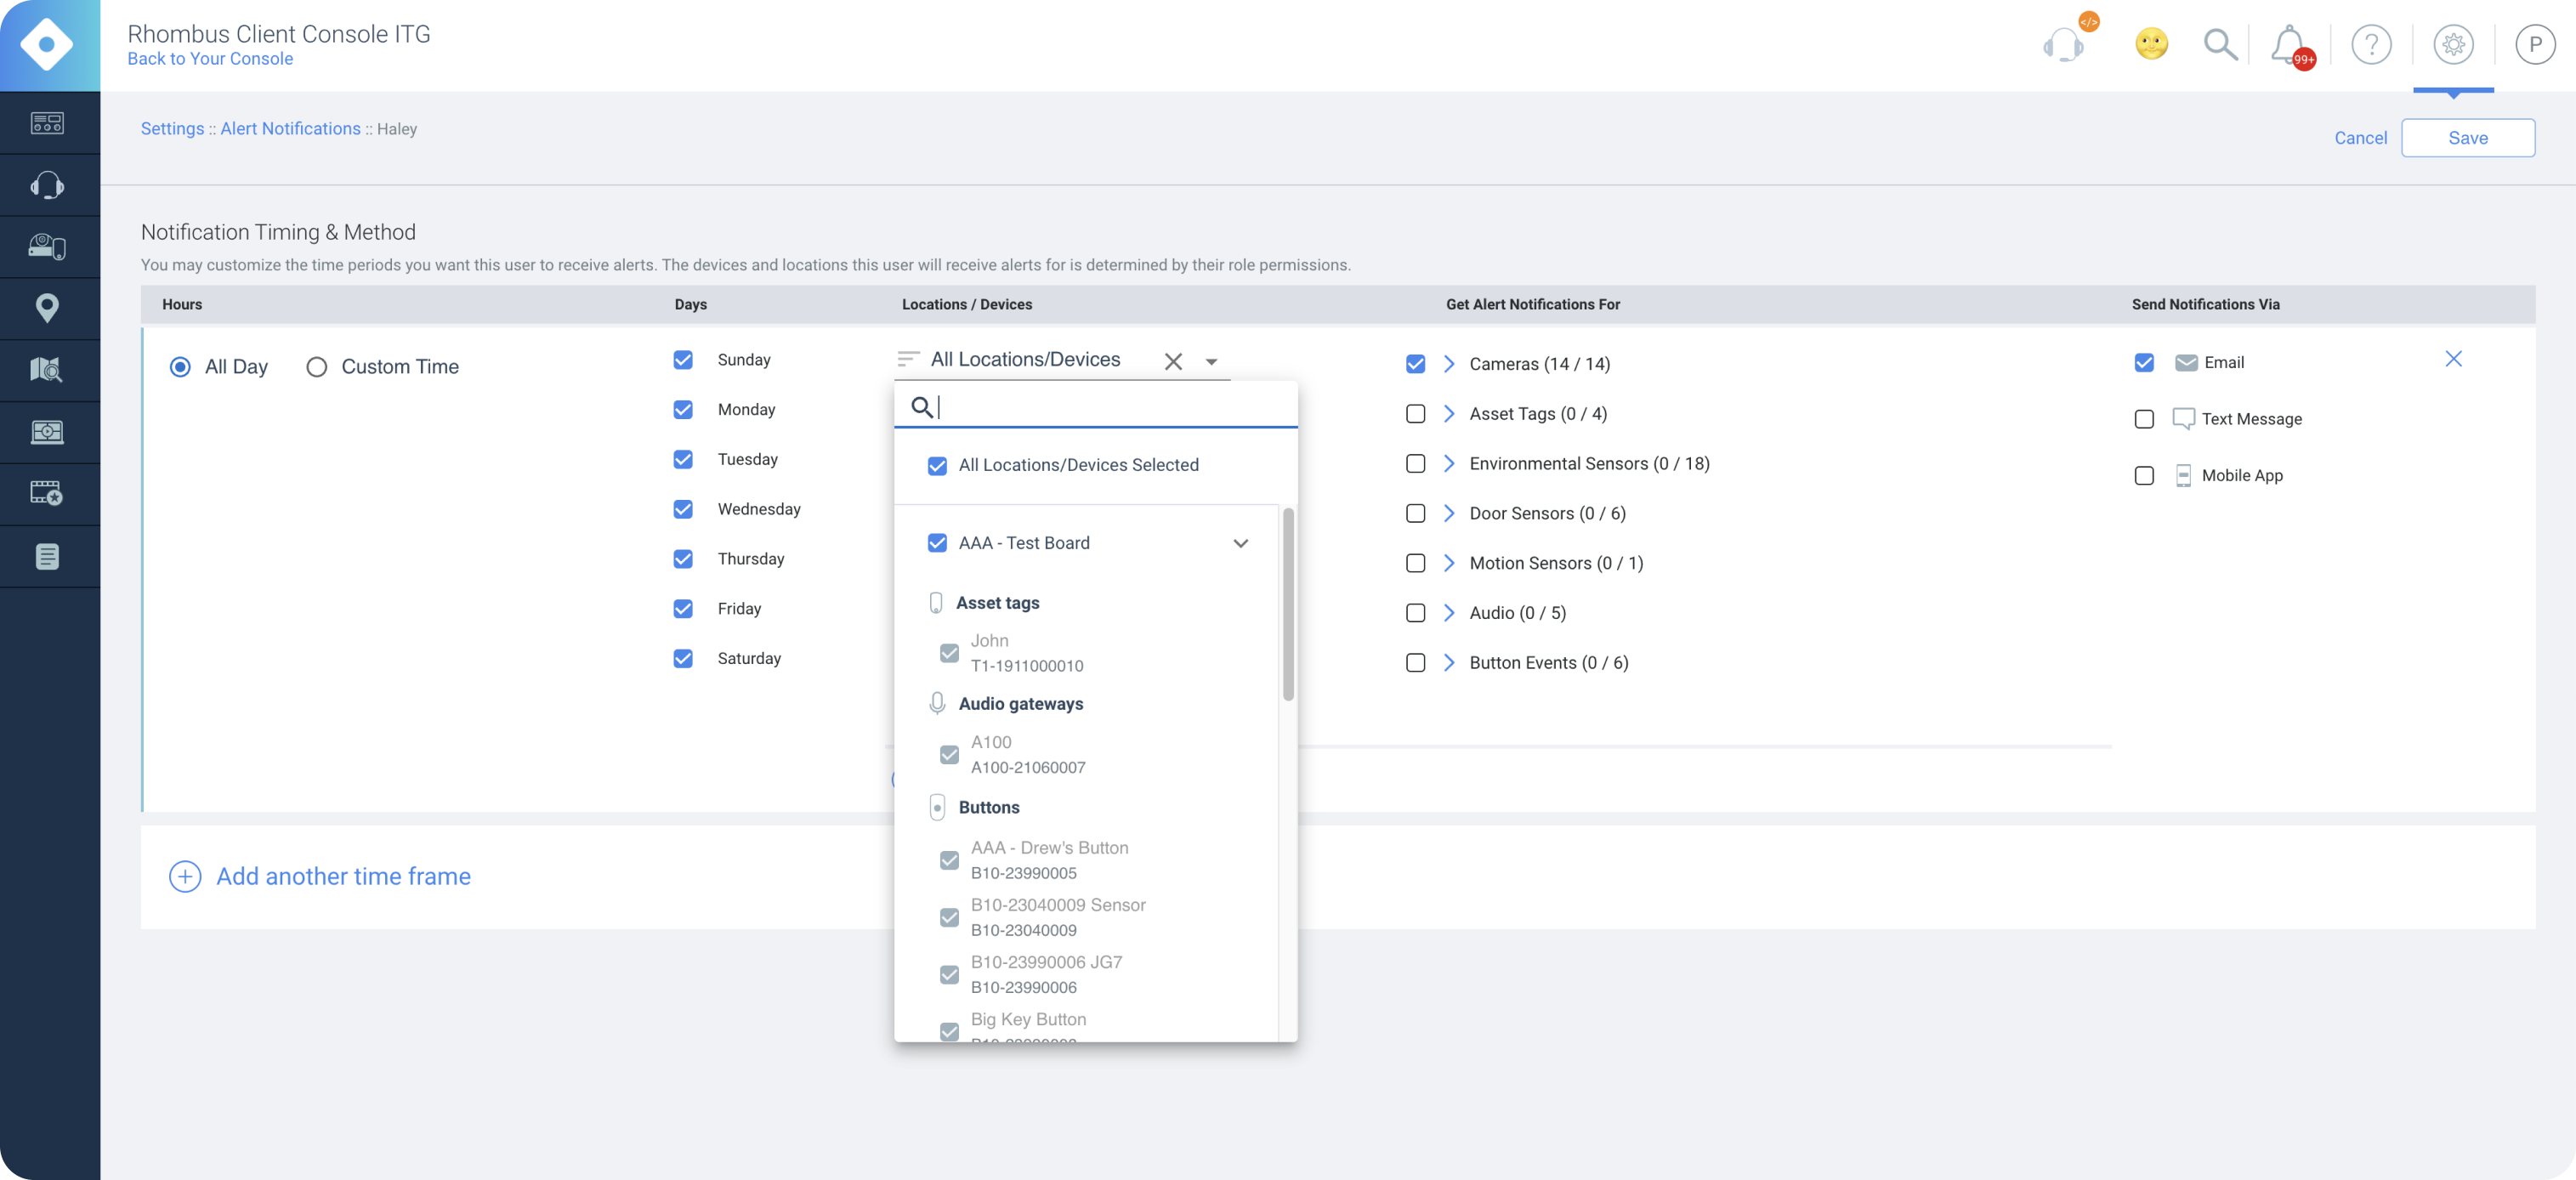The height and width of the screenshot is (1180, 2576).
Task: Uncheck the Wednesday checkbox
Action: click(x=683, y=509)
